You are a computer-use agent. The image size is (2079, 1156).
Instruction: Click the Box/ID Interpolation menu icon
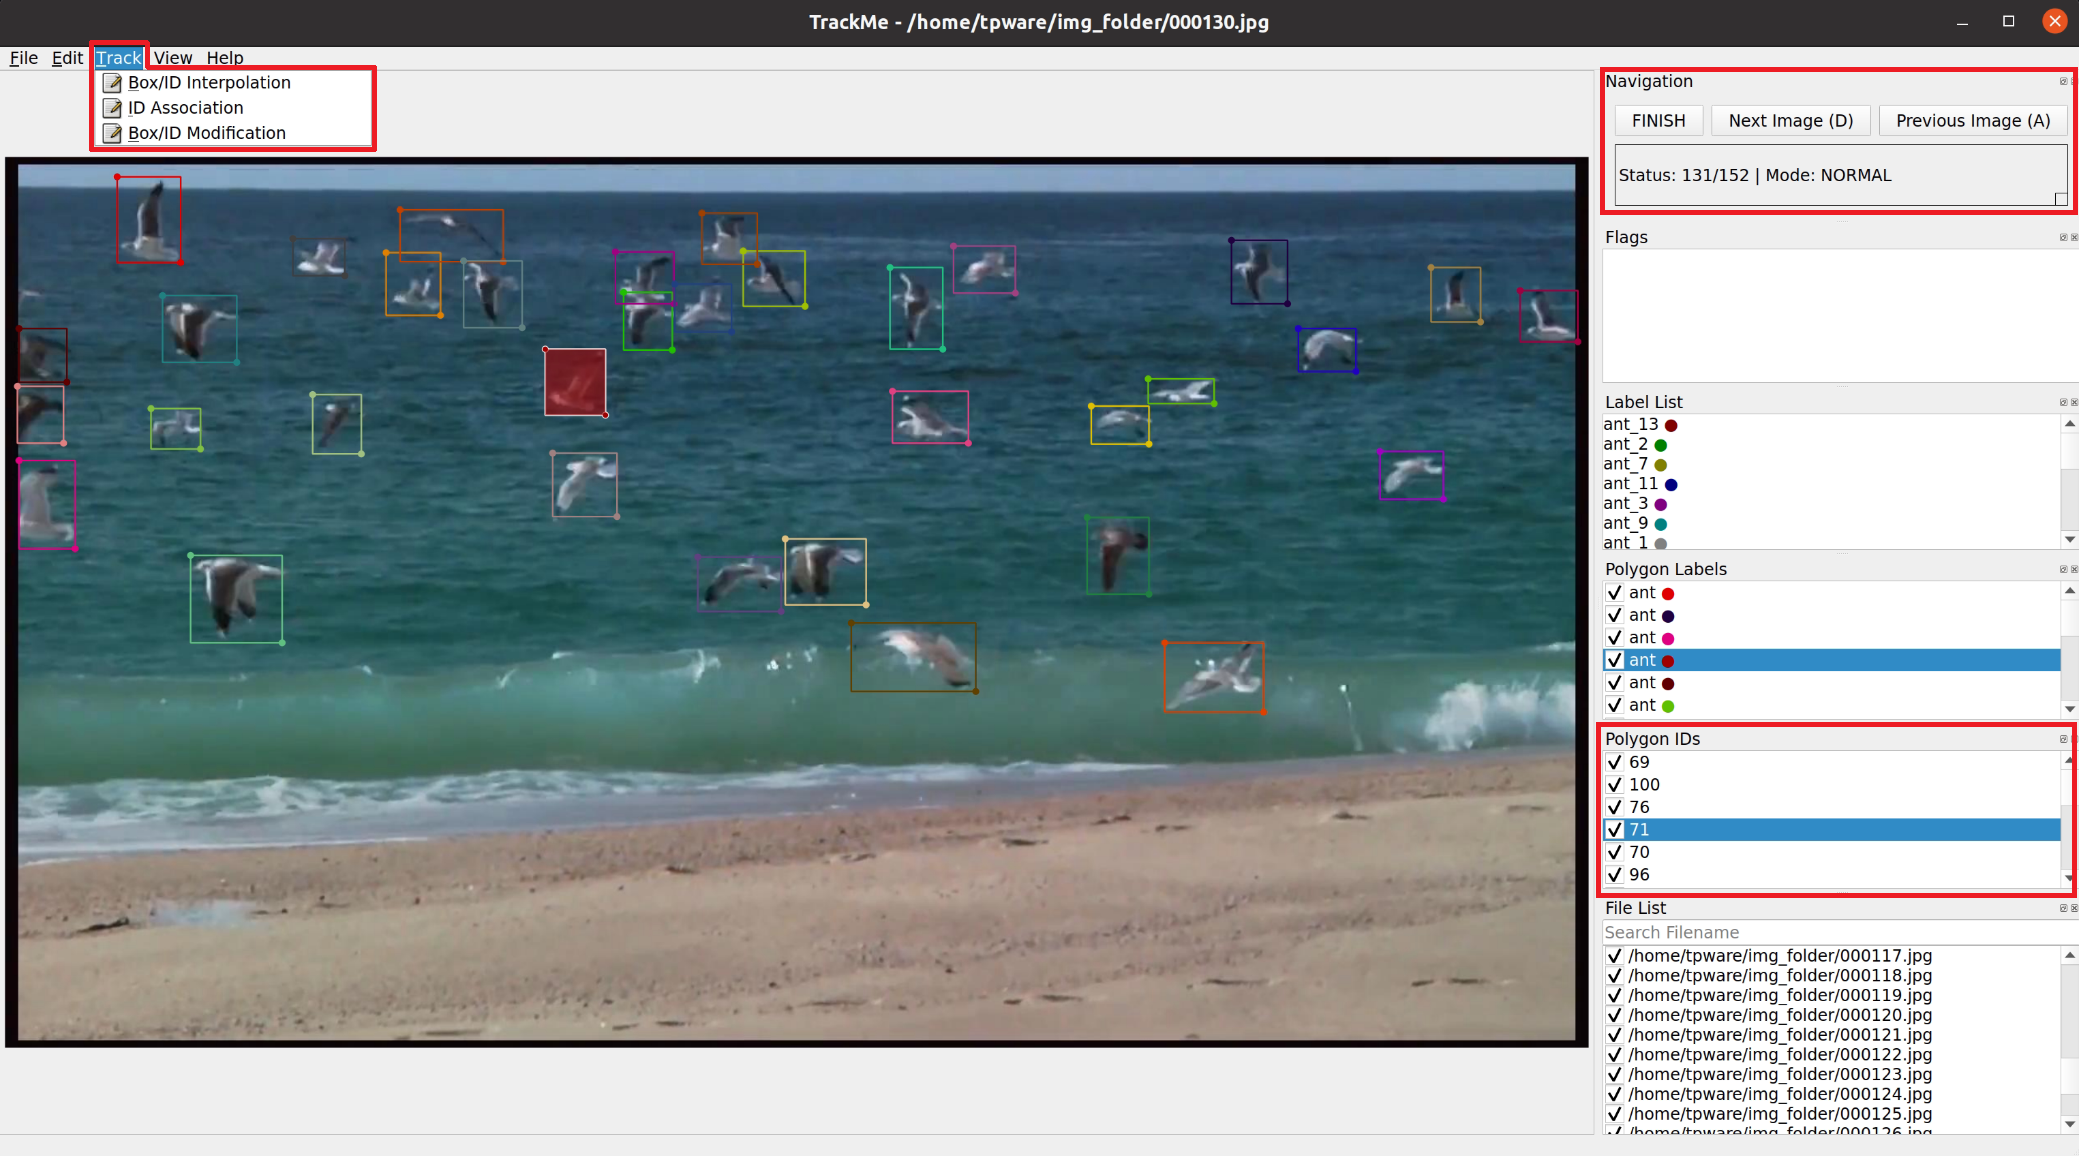tap(112, 83)
